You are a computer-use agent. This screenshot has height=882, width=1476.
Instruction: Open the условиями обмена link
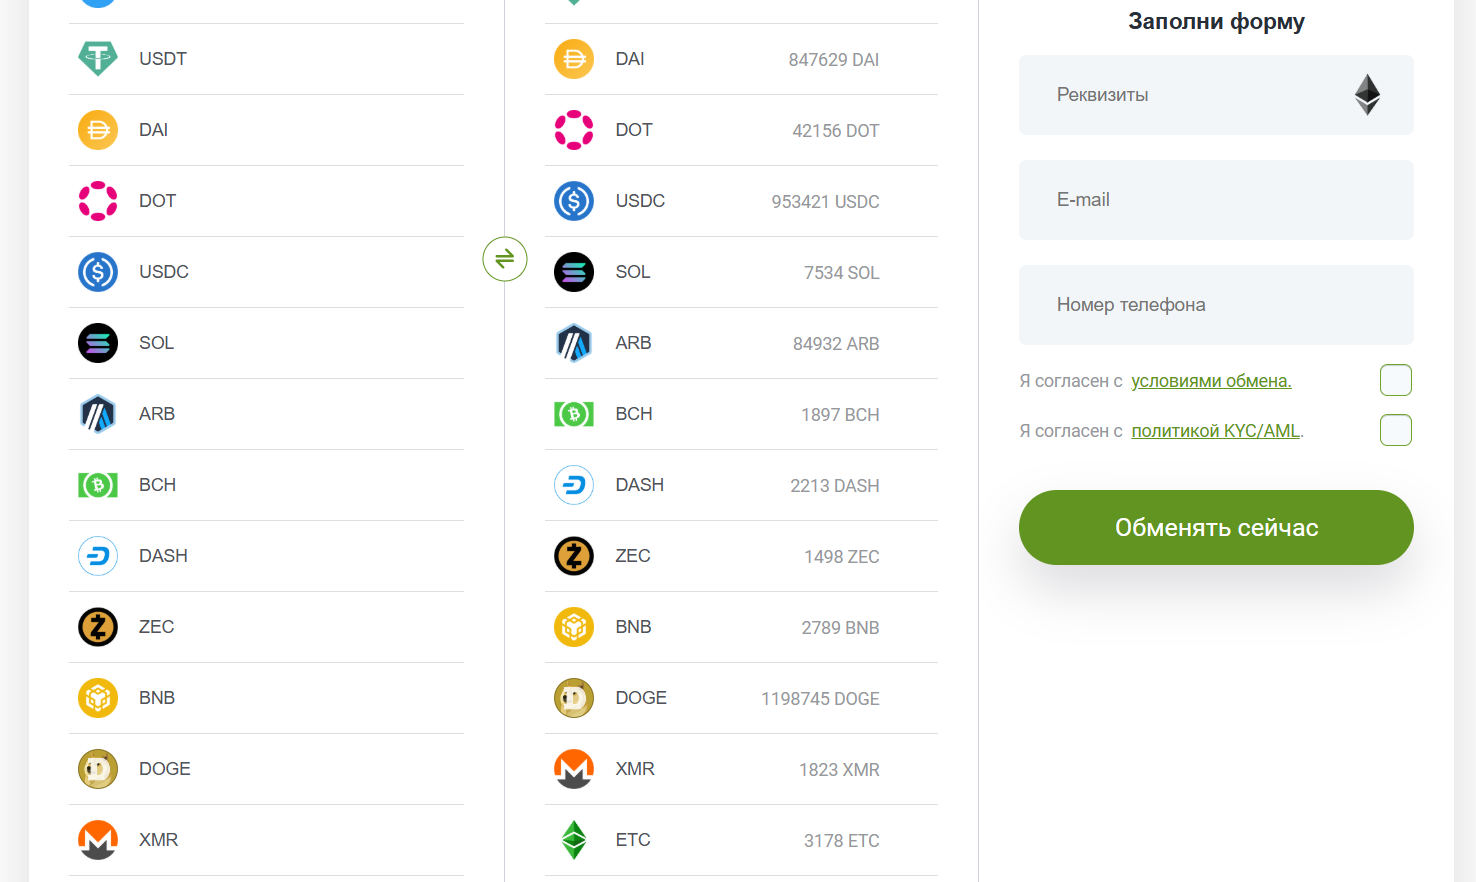tap(1211, 381)
